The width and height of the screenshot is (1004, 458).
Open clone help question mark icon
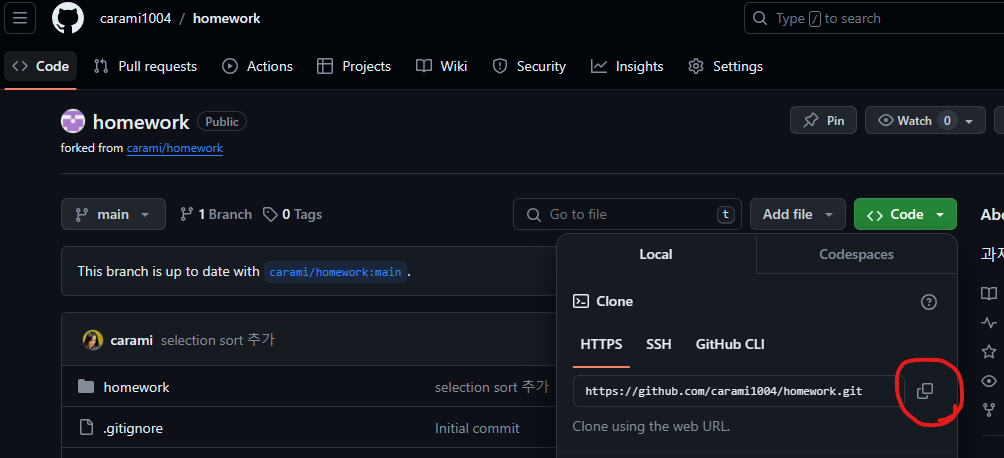point(928,302)
